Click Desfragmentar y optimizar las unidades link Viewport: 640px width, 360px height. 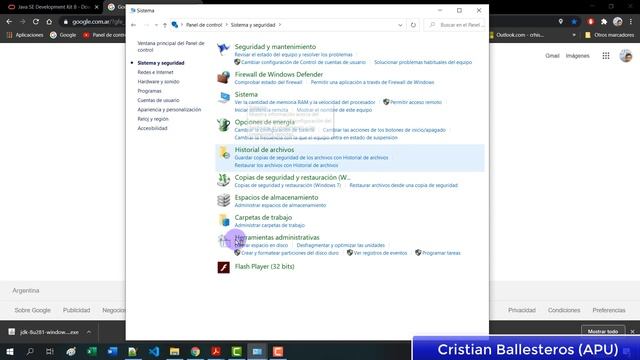point(340,245)
